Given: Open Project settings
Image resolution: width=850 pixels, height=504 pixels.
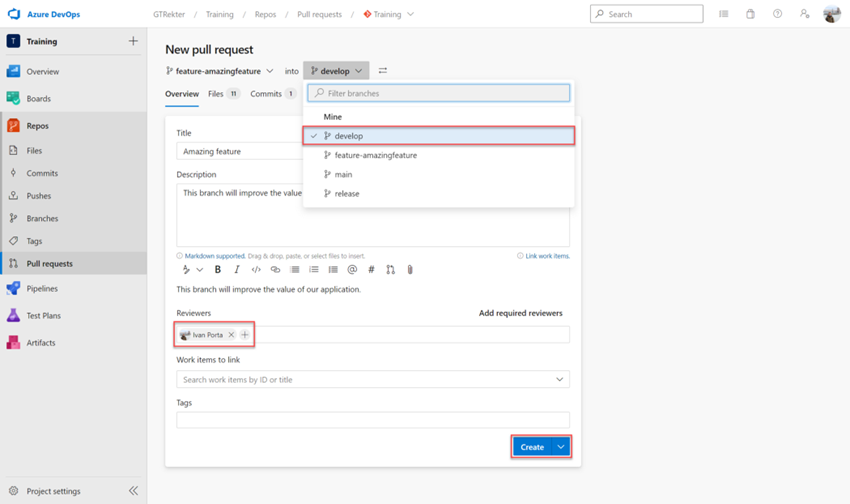Looking at the screenshot, I should [53, 491].
